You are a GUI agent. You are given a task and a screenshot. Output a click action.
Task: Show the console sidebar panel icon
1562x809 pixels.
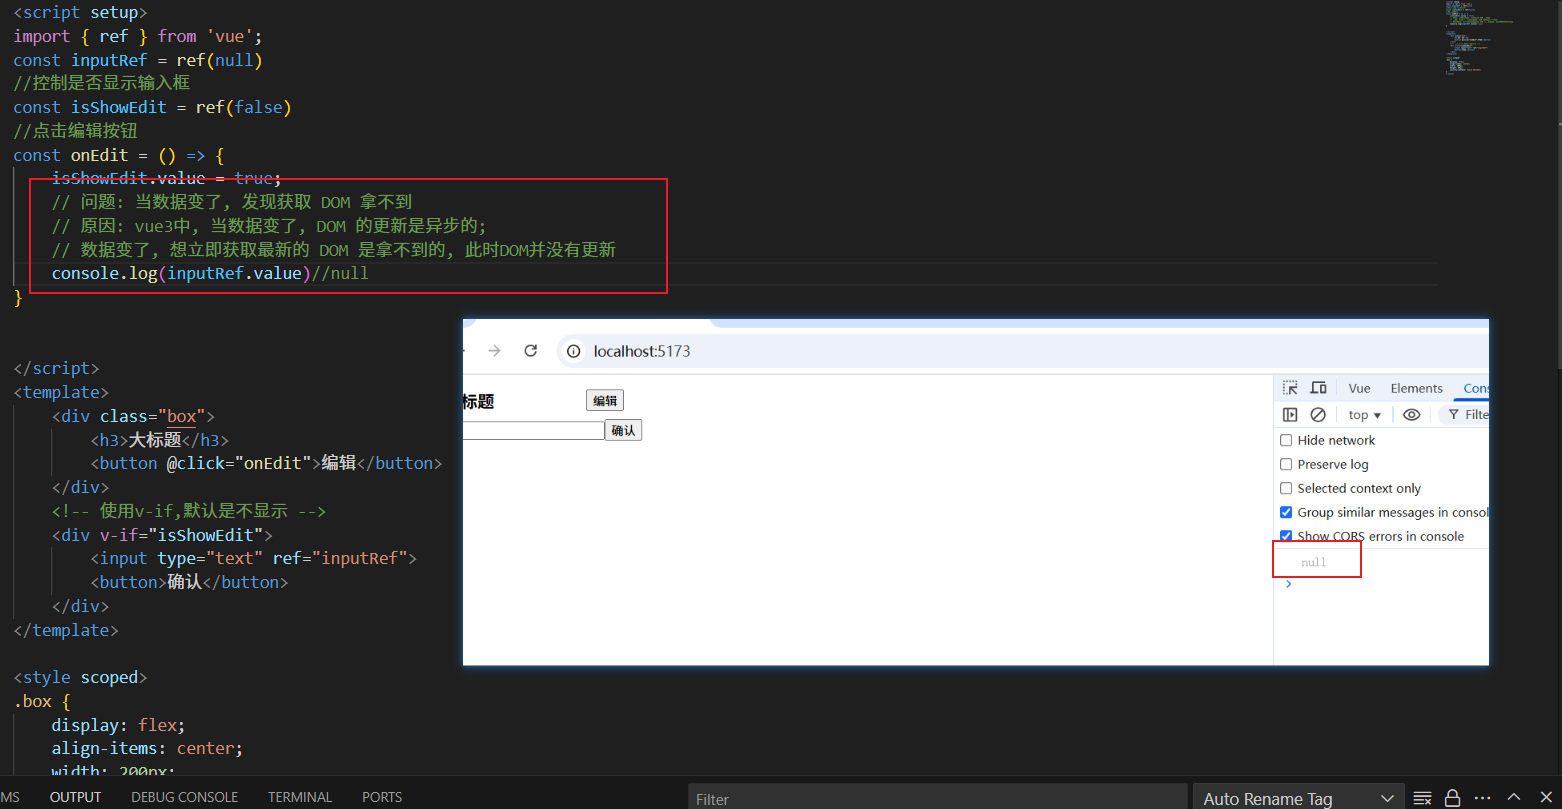tap(1290, 415)
